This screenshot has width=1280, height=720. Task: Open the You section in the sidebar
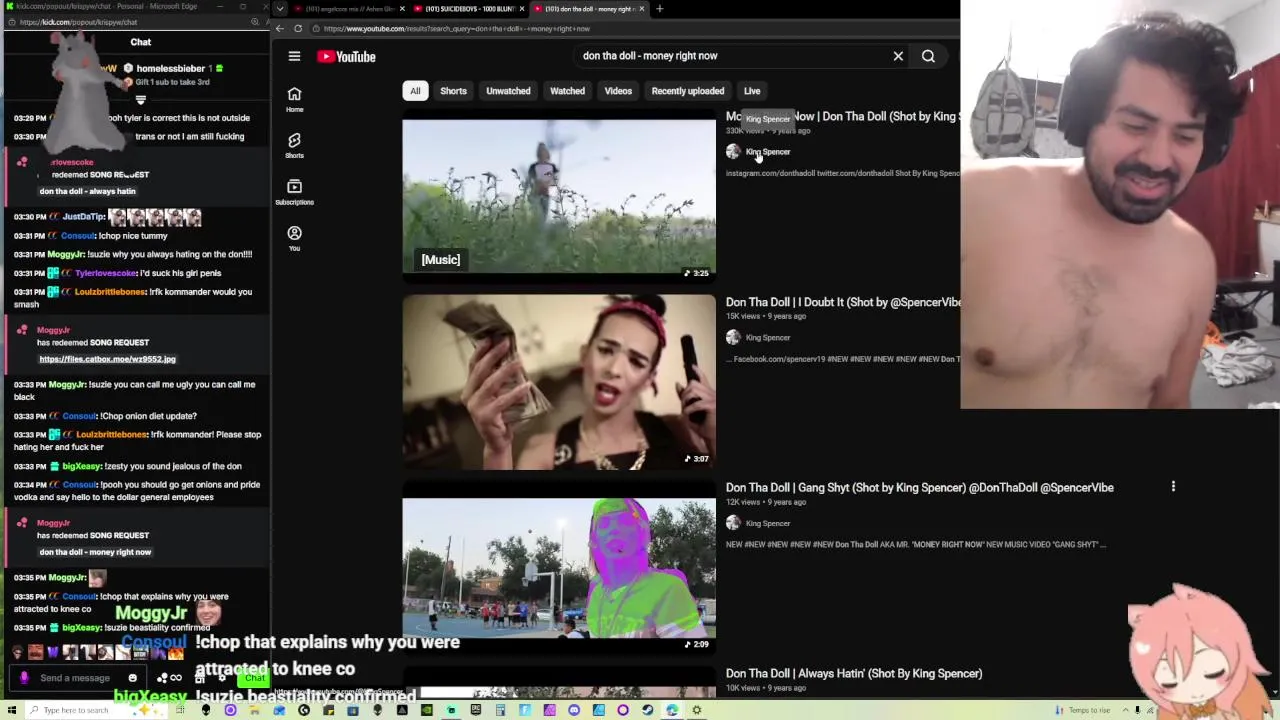[x=294, y=238]
